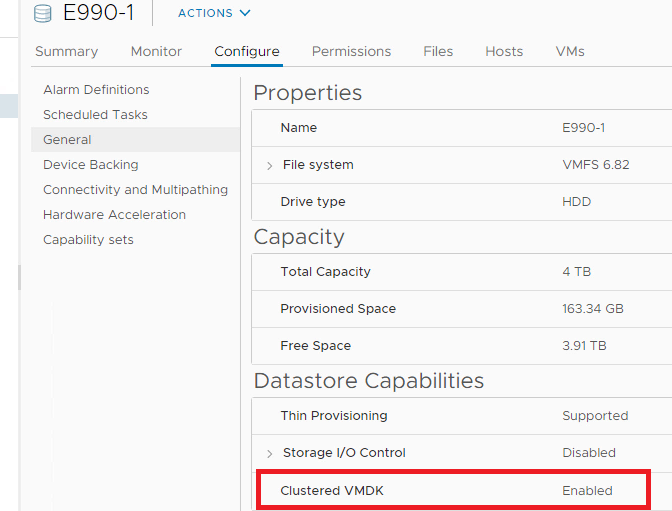Viewport: 672px width, 511px height.
Task: Open the Permissions tab
Action: point(351,51)
